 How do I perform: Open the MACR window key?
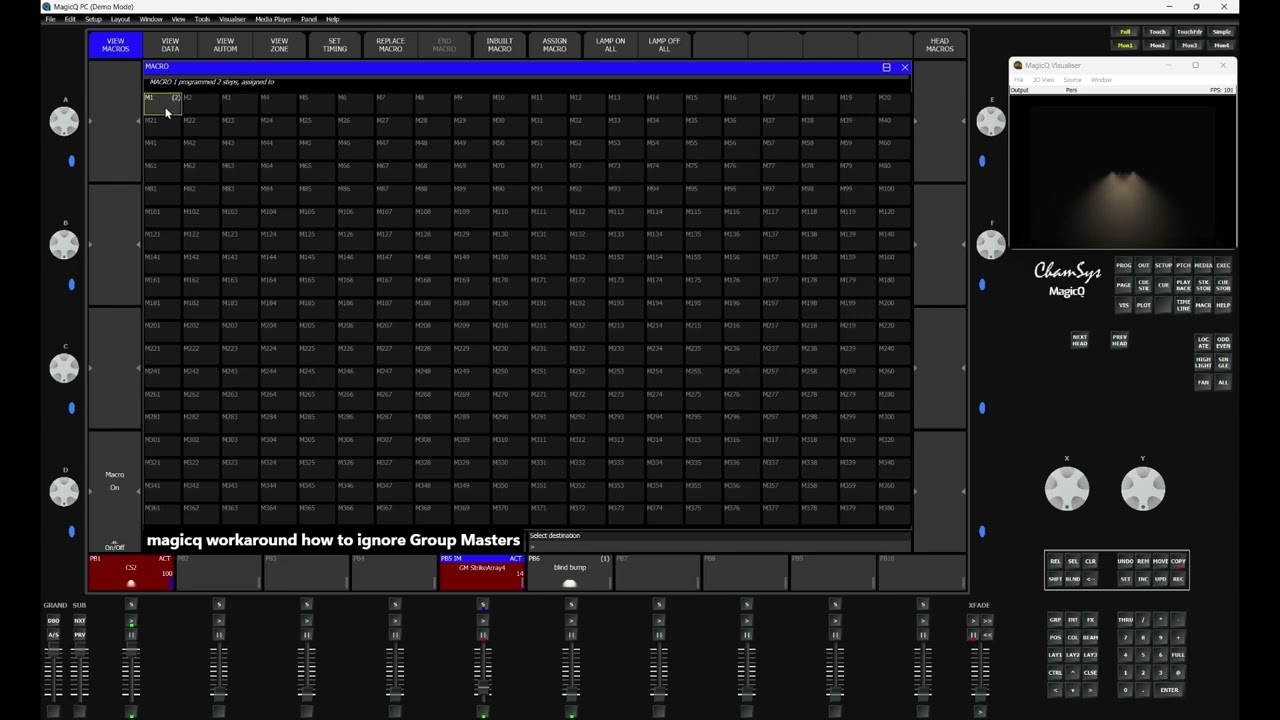(1203, 305)
